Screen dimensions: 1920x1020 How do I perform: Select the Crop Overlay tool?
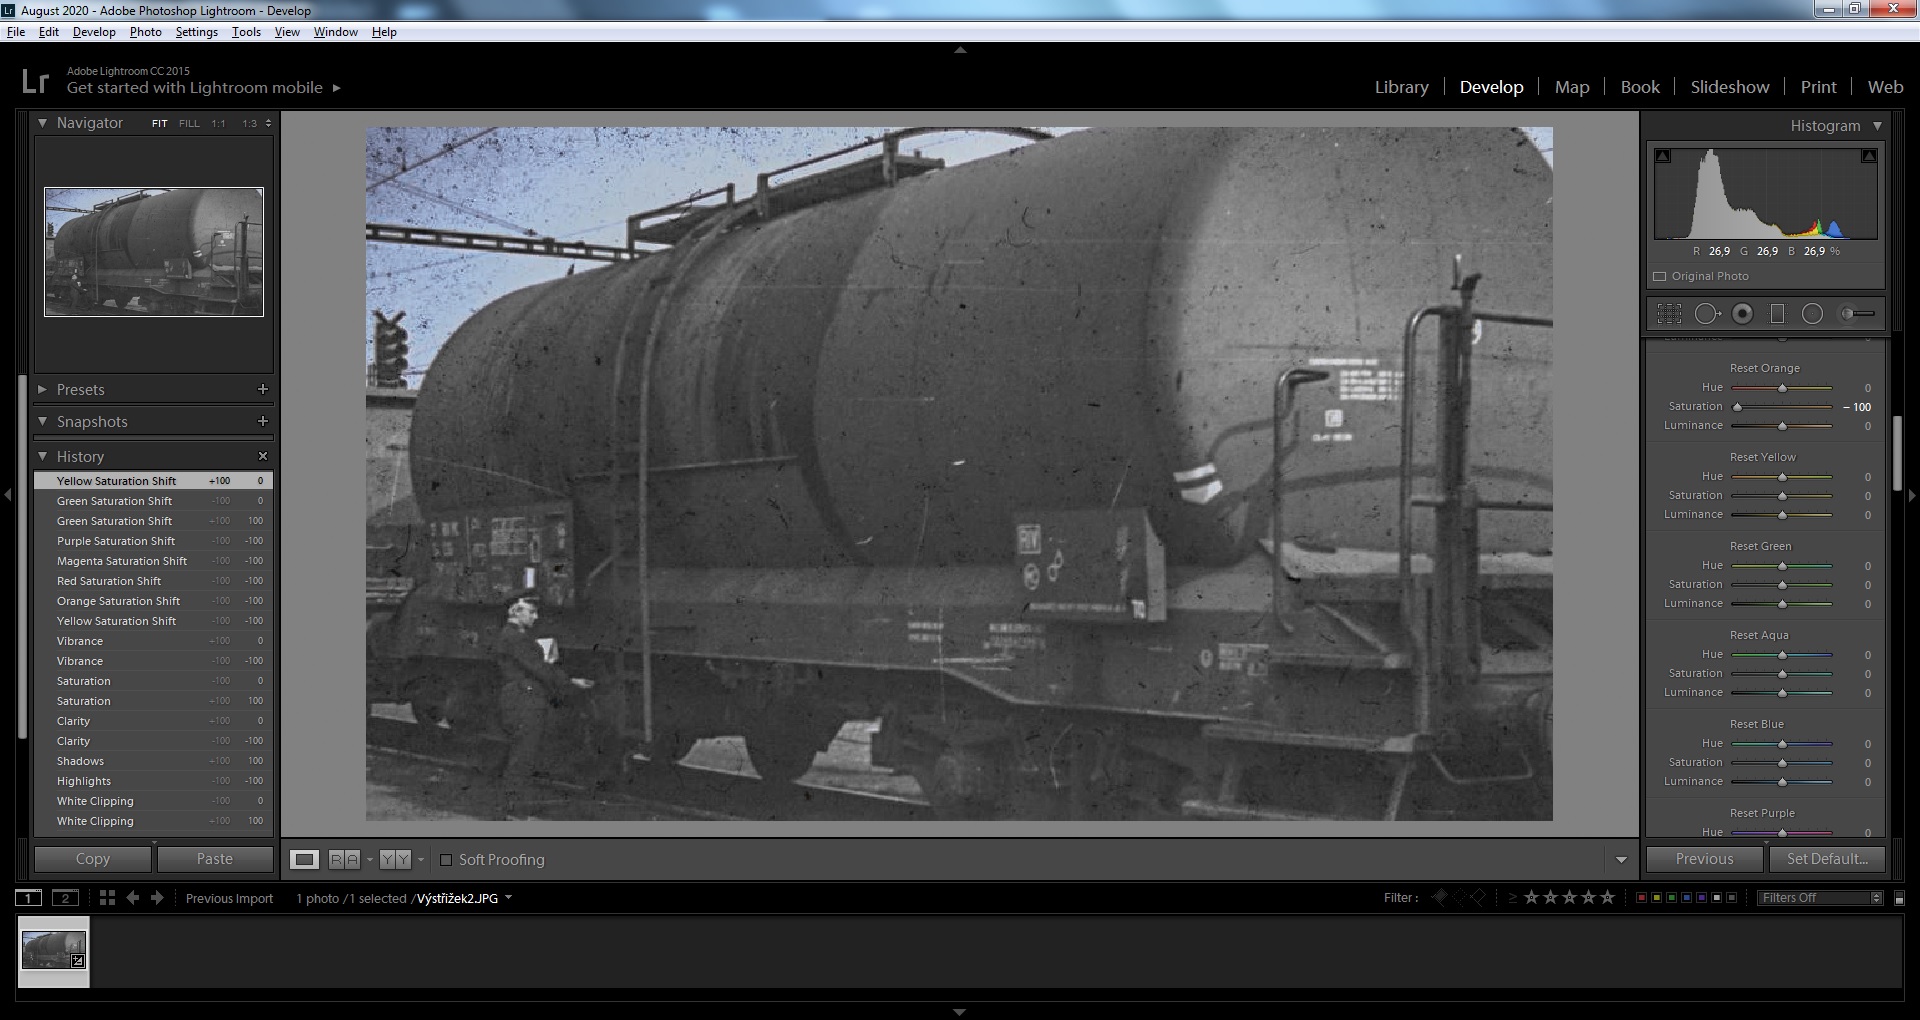(1669, 314)
